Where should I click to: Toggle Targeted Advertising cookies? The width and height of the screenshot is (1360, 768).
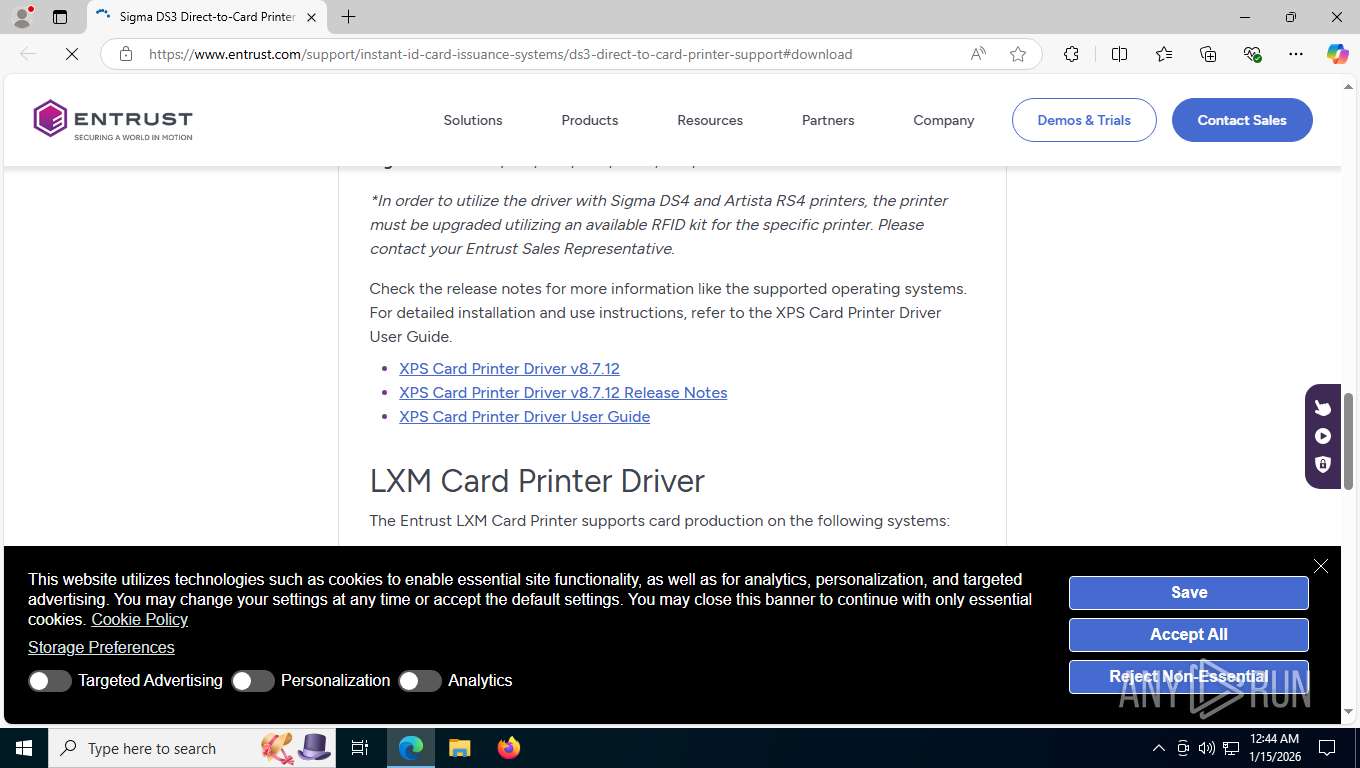coord(49,681)
